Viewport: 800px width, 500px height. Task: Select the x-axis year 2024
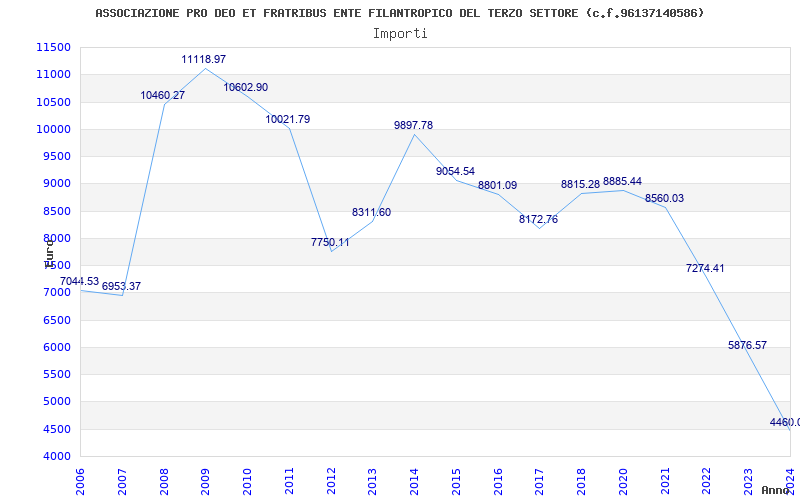coord(790,481)
